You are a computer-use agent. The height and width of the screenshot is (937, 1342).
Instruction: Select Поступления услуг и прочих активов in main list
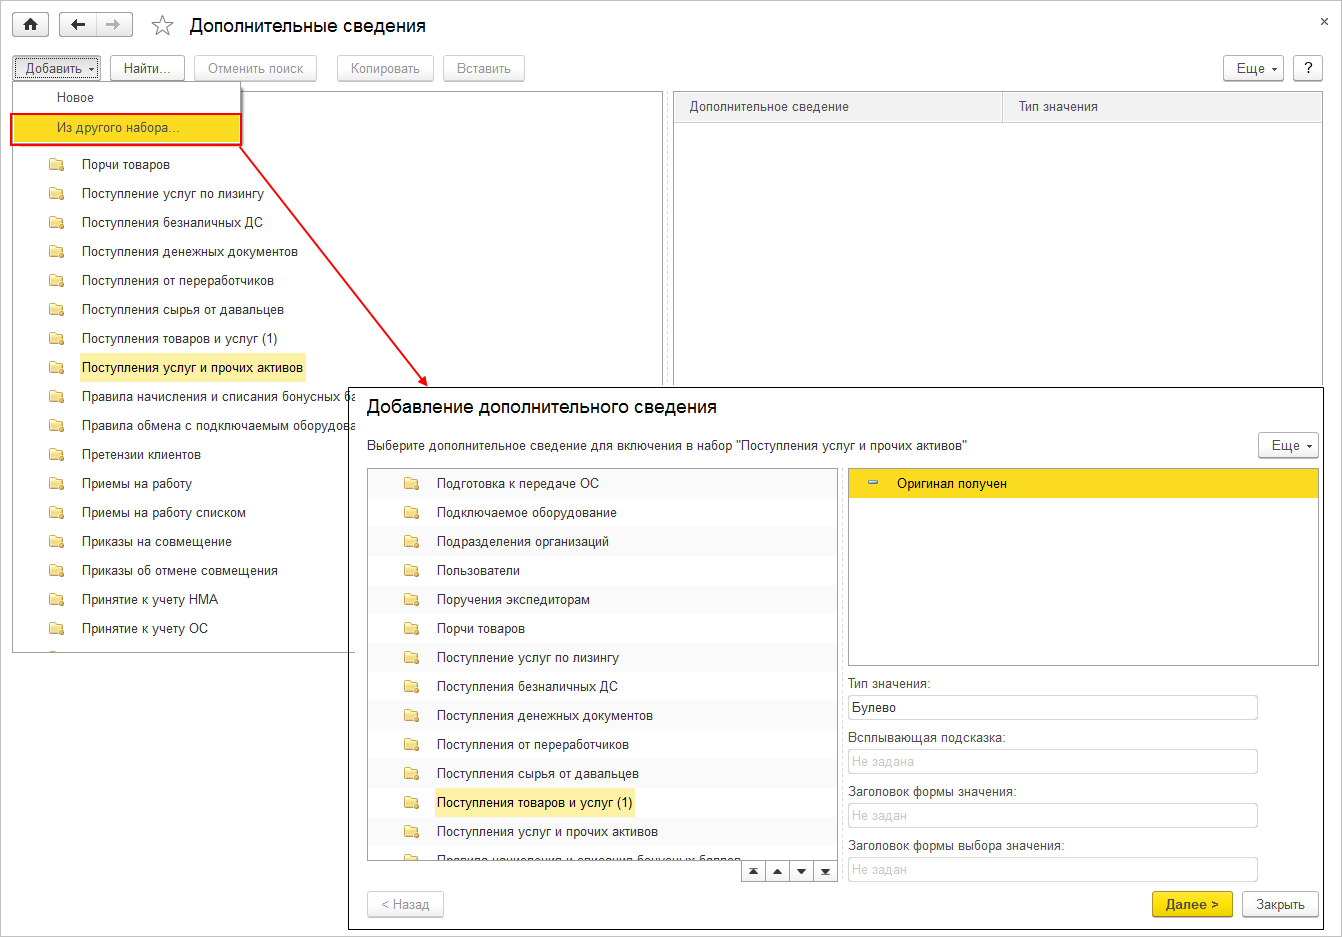[x=192, y=367]
